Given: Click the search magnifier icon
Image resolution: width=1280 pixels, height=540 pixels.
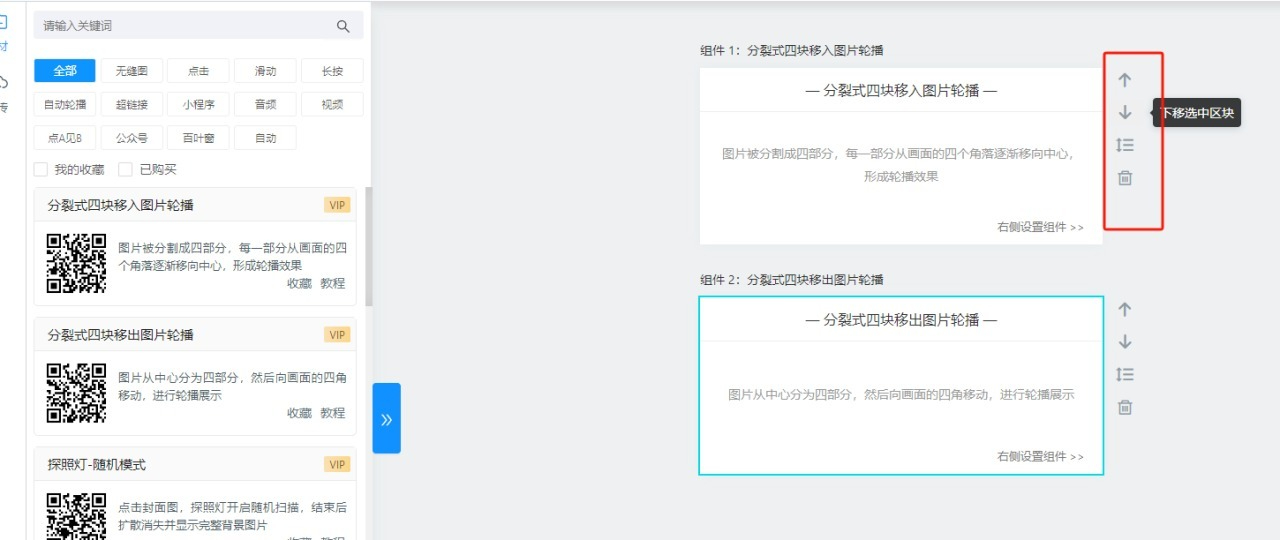Looking at the screenshot, I should point(343,26).
